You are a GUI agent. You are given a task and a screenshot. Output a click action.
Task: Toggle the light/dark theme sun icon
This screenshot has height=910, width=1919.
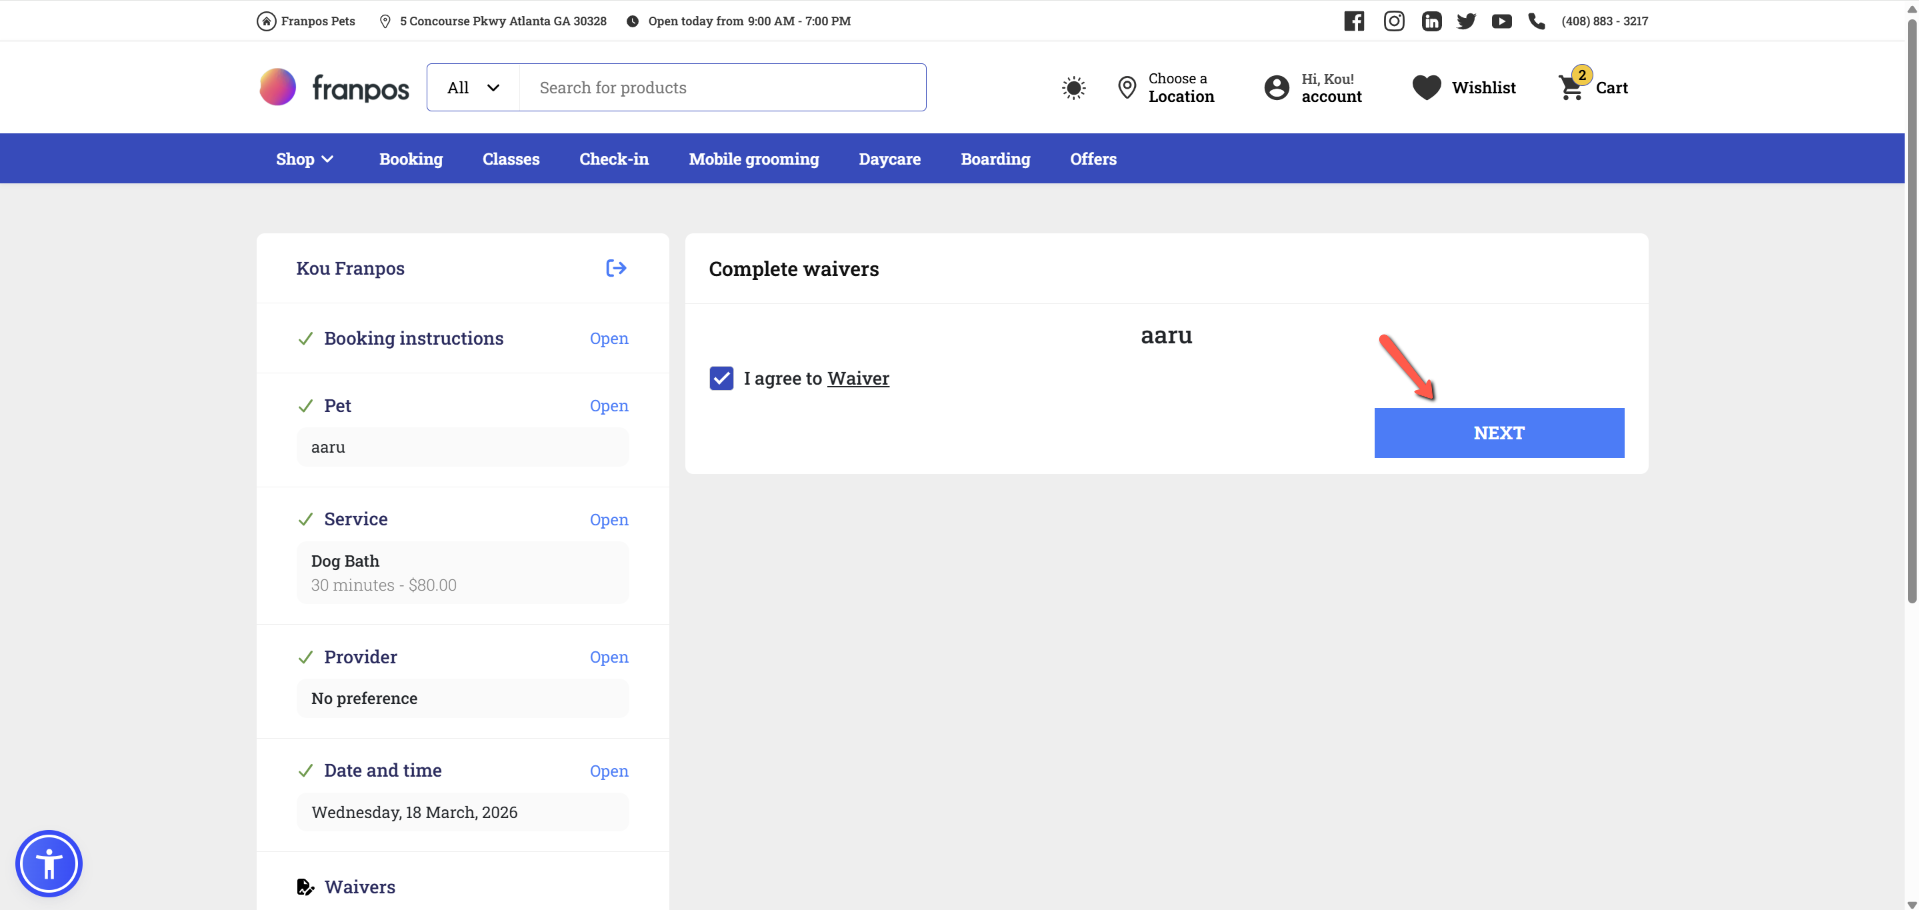click(1073, 88)
